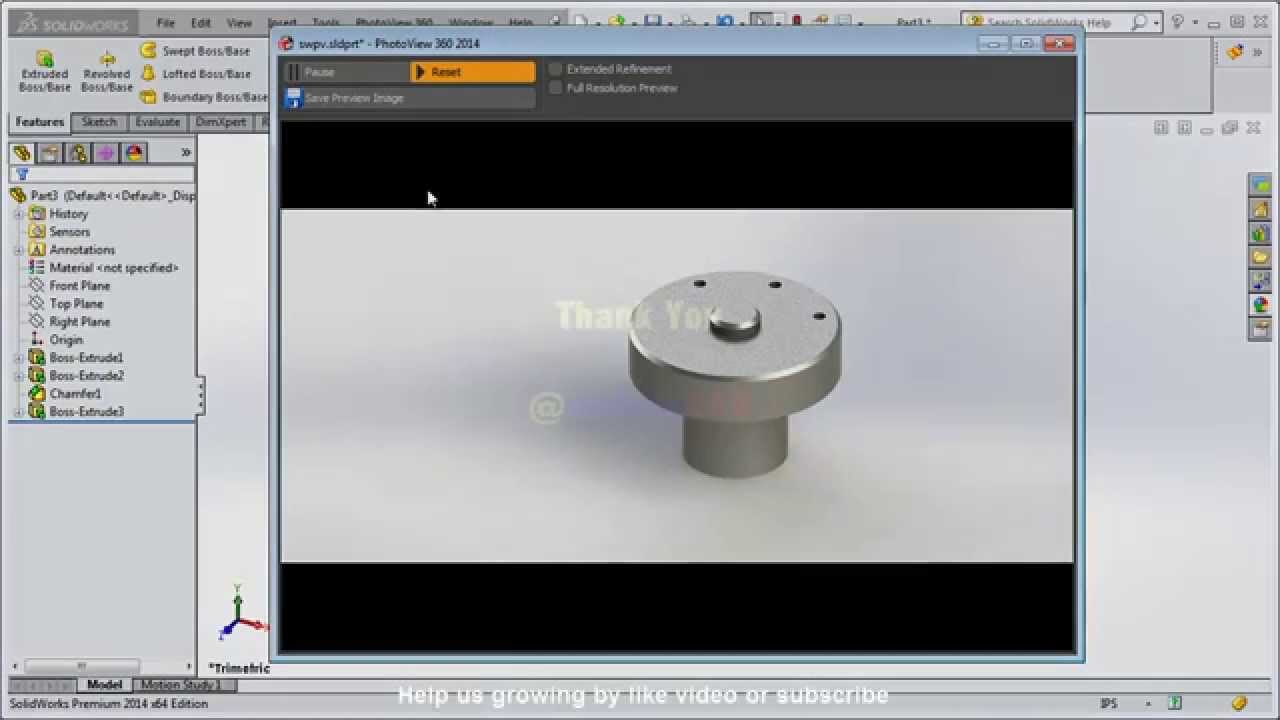Pause the PhotoView preview render
Viewport: 1280px width, 720px height.
[x=346, y=72]
